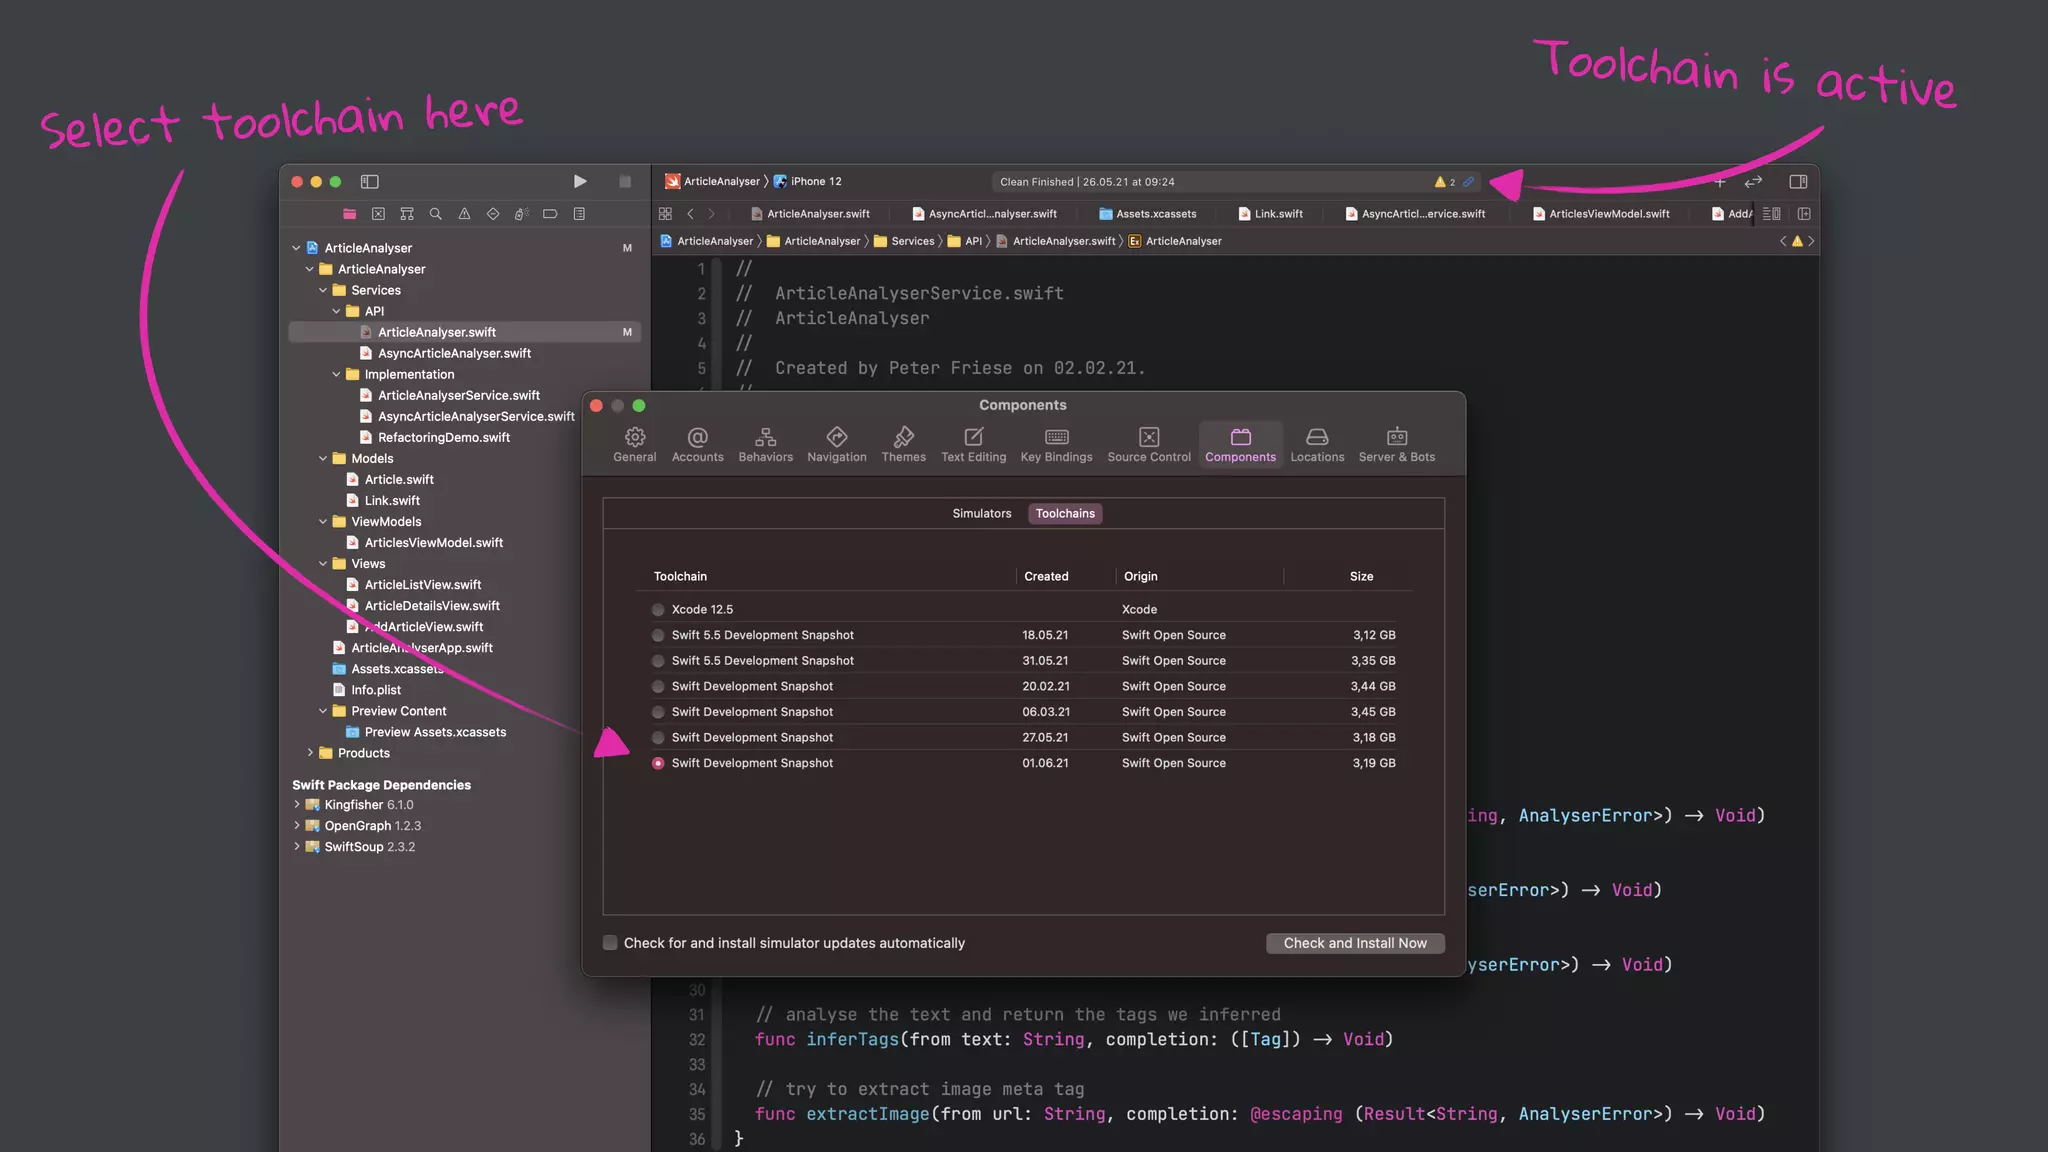This screenshot has height=1152, width=2048.
Task: Open the ArticlesViewModel.swift editor tab
Action: [x=1601, y=214]
